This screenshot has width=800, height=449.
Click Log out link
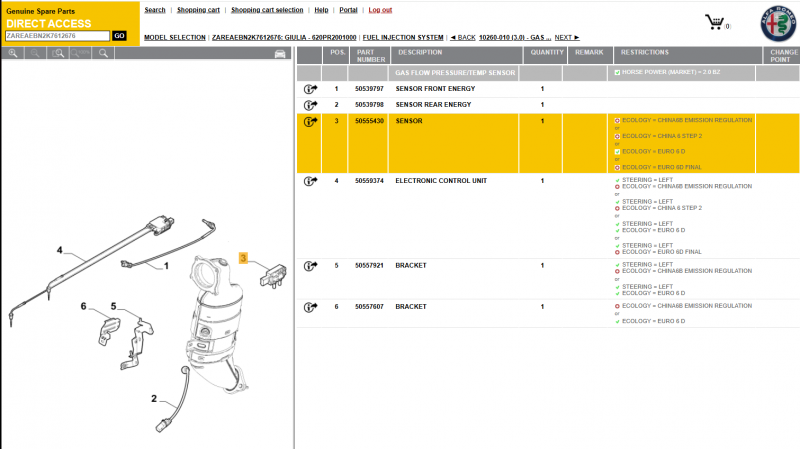click(380, 10)
